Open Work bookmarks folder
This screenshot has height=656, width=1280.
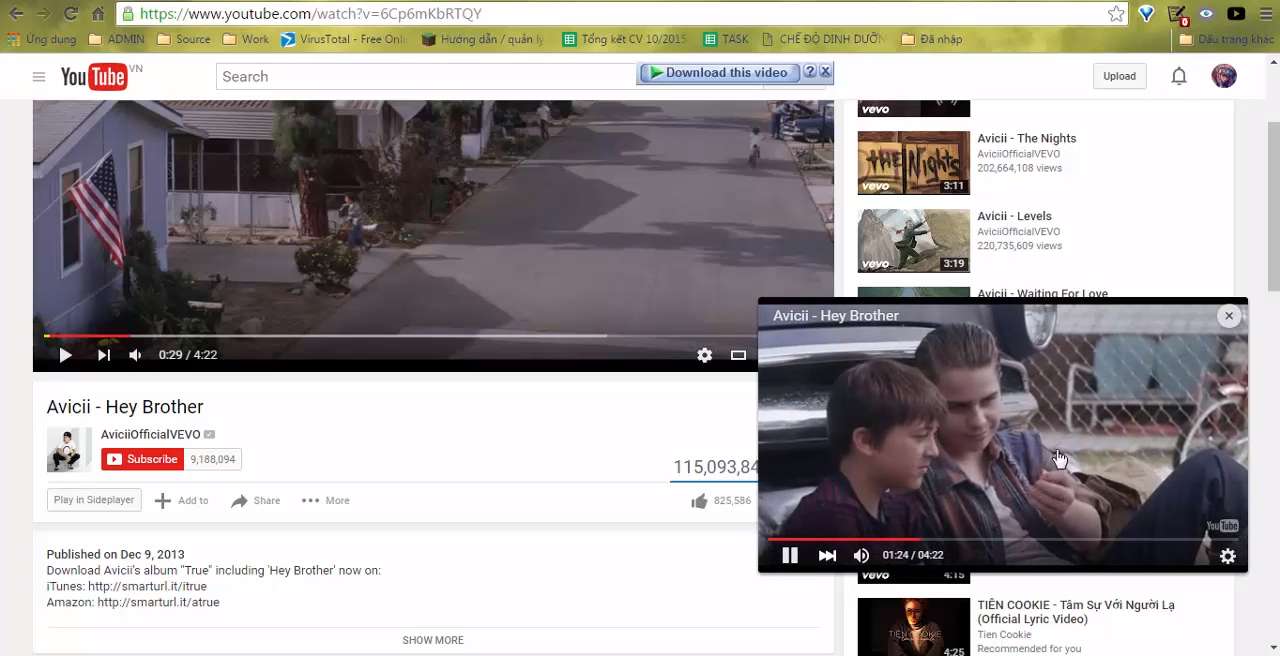pos(246,39)
